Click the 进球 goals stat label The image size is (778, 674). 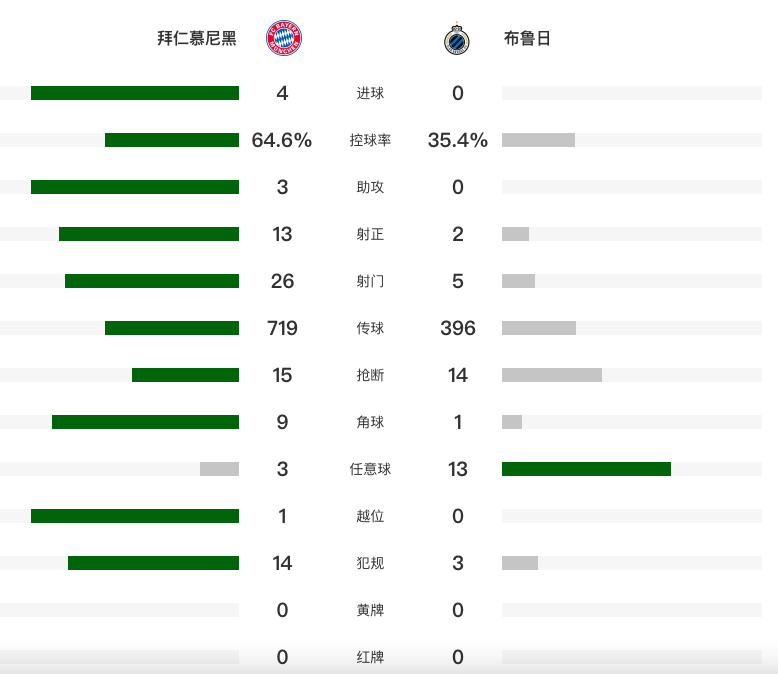tap(370, 93)
